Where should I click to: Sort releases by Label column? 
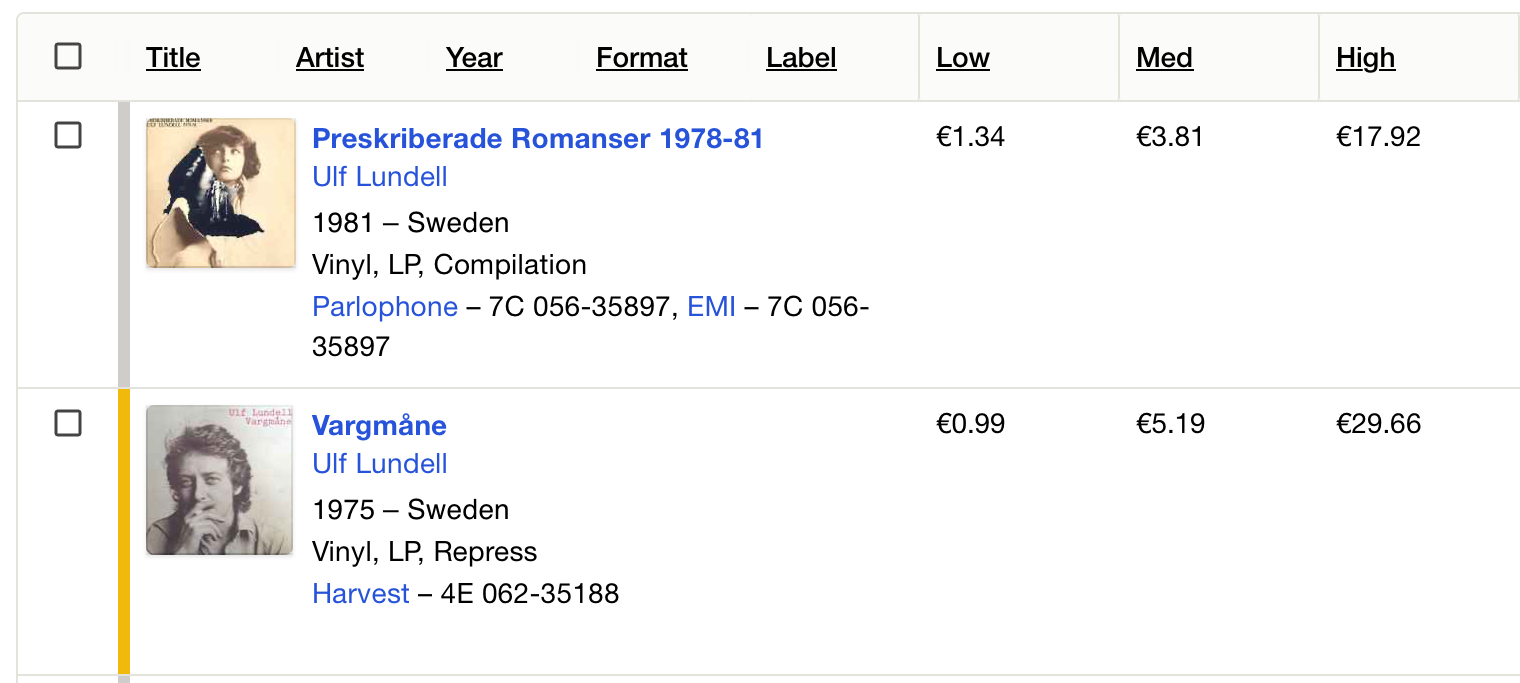[x=801, y=58]
